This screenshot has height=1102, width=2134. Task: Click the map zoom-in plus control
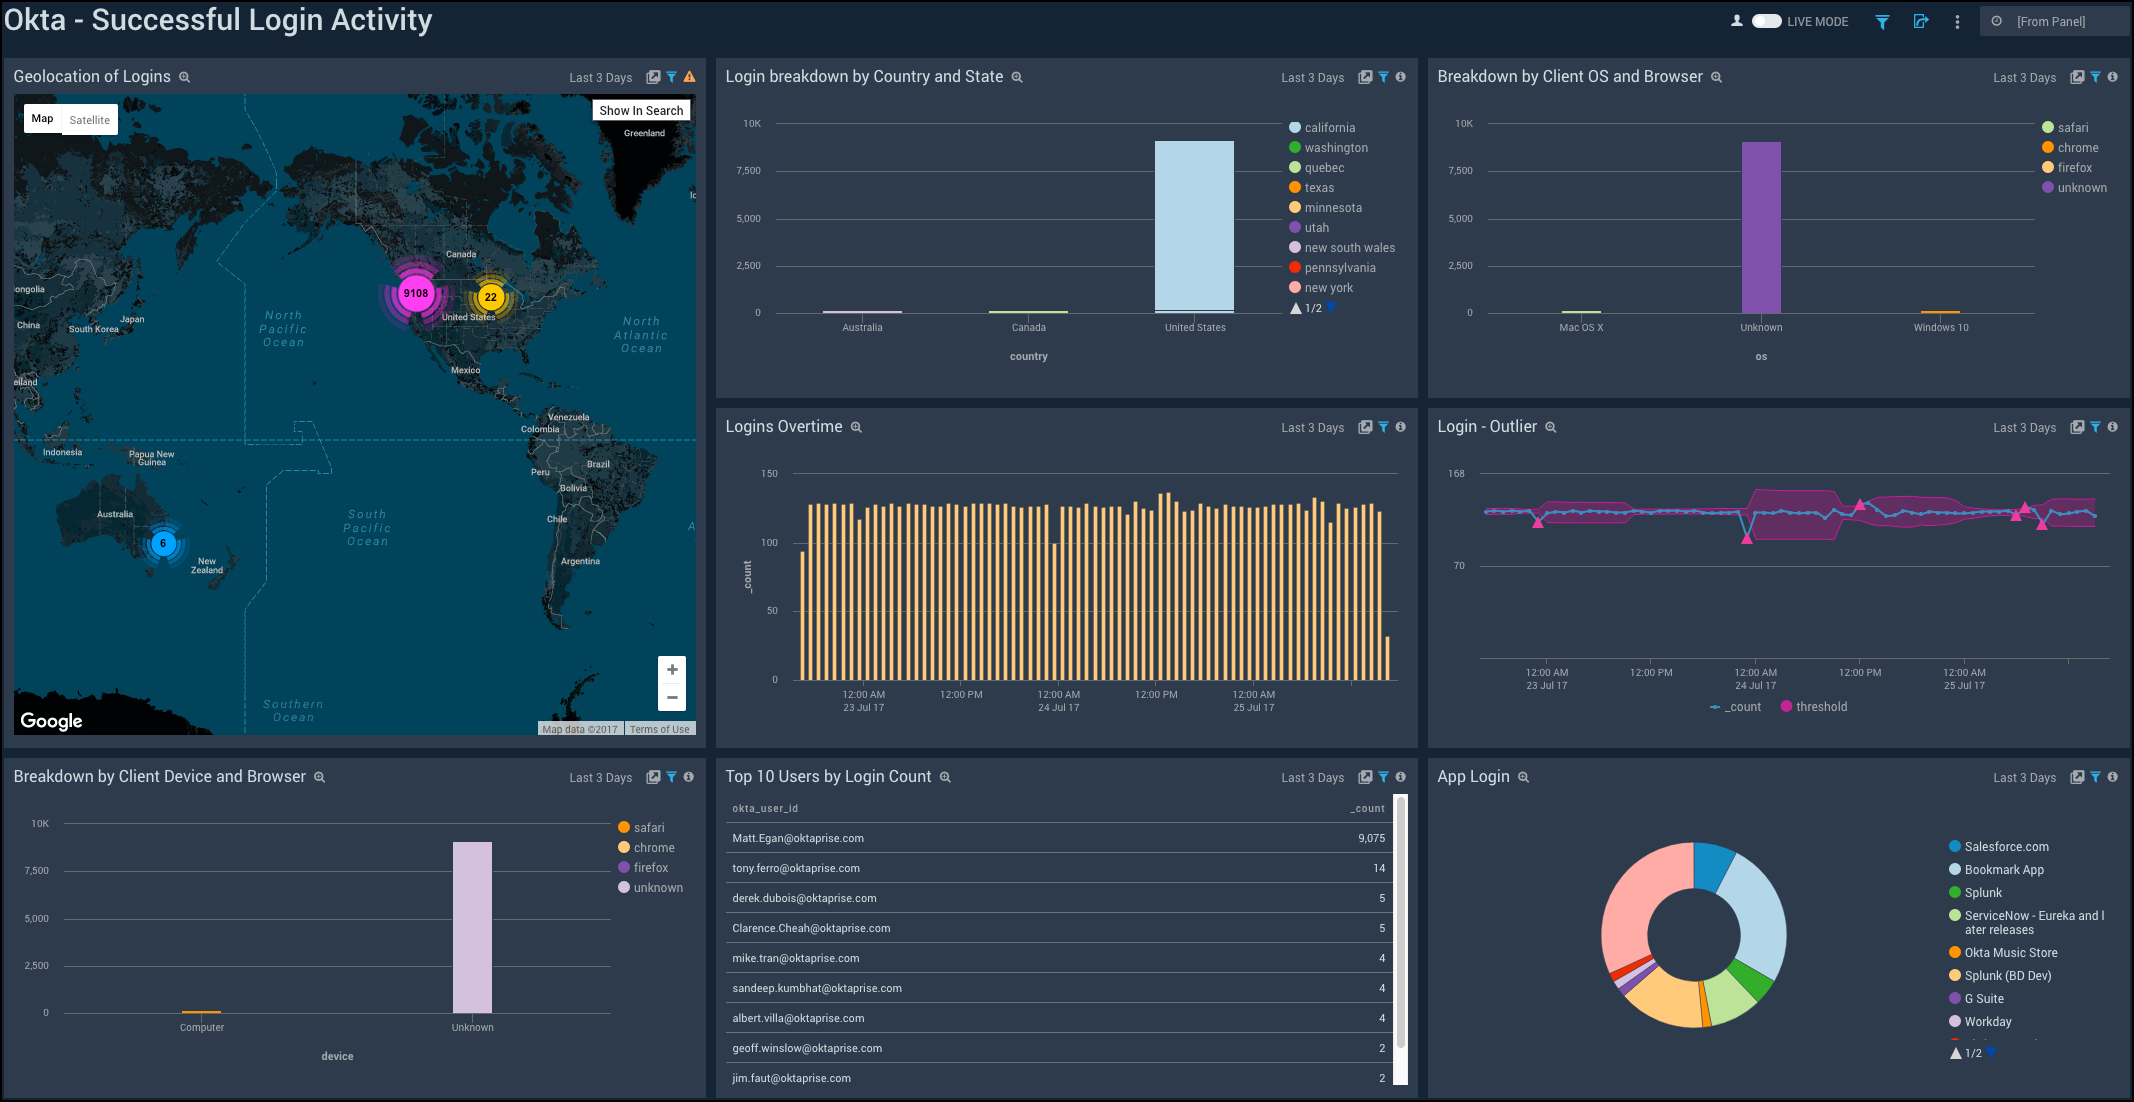tap(672, 669)
